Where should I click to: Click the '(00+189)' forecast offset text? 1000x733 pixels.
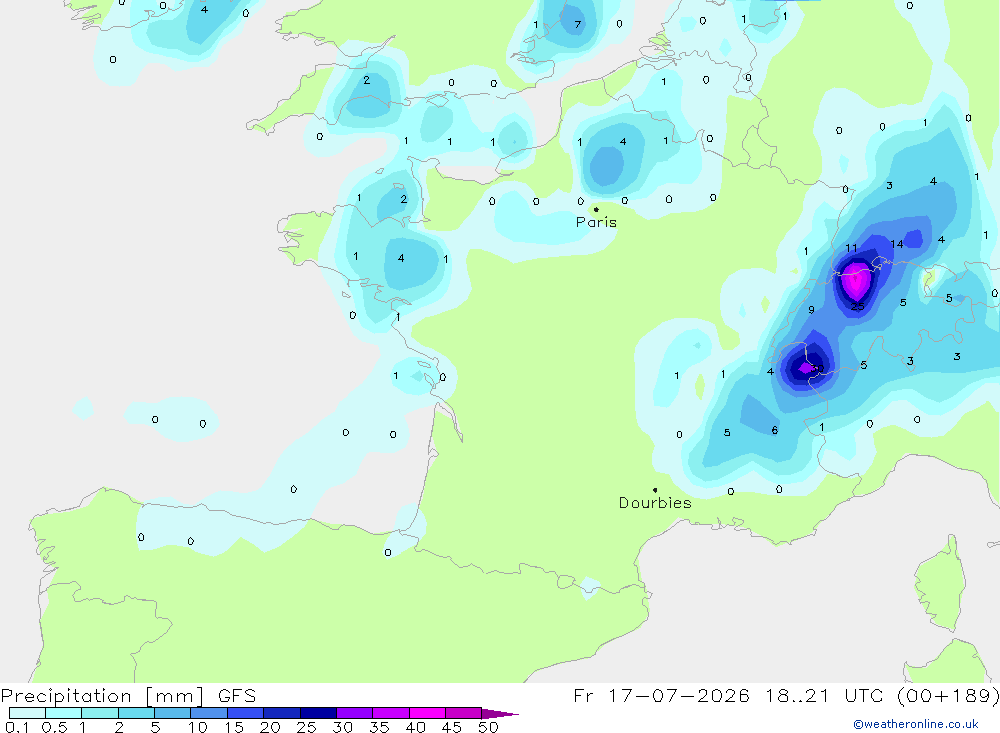pyautogui.click(x=949, y=695)
